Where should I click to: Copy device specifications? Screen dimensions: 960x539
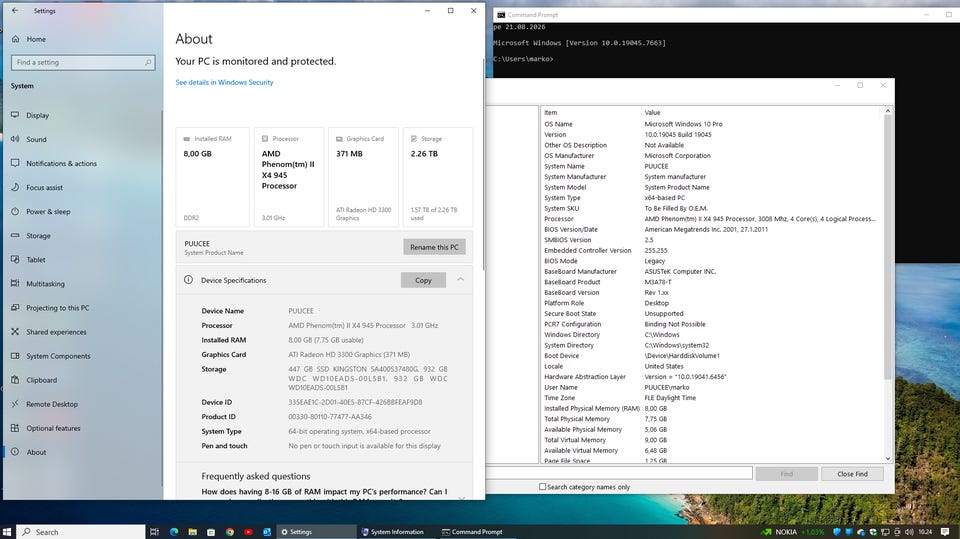coord(423,280)
